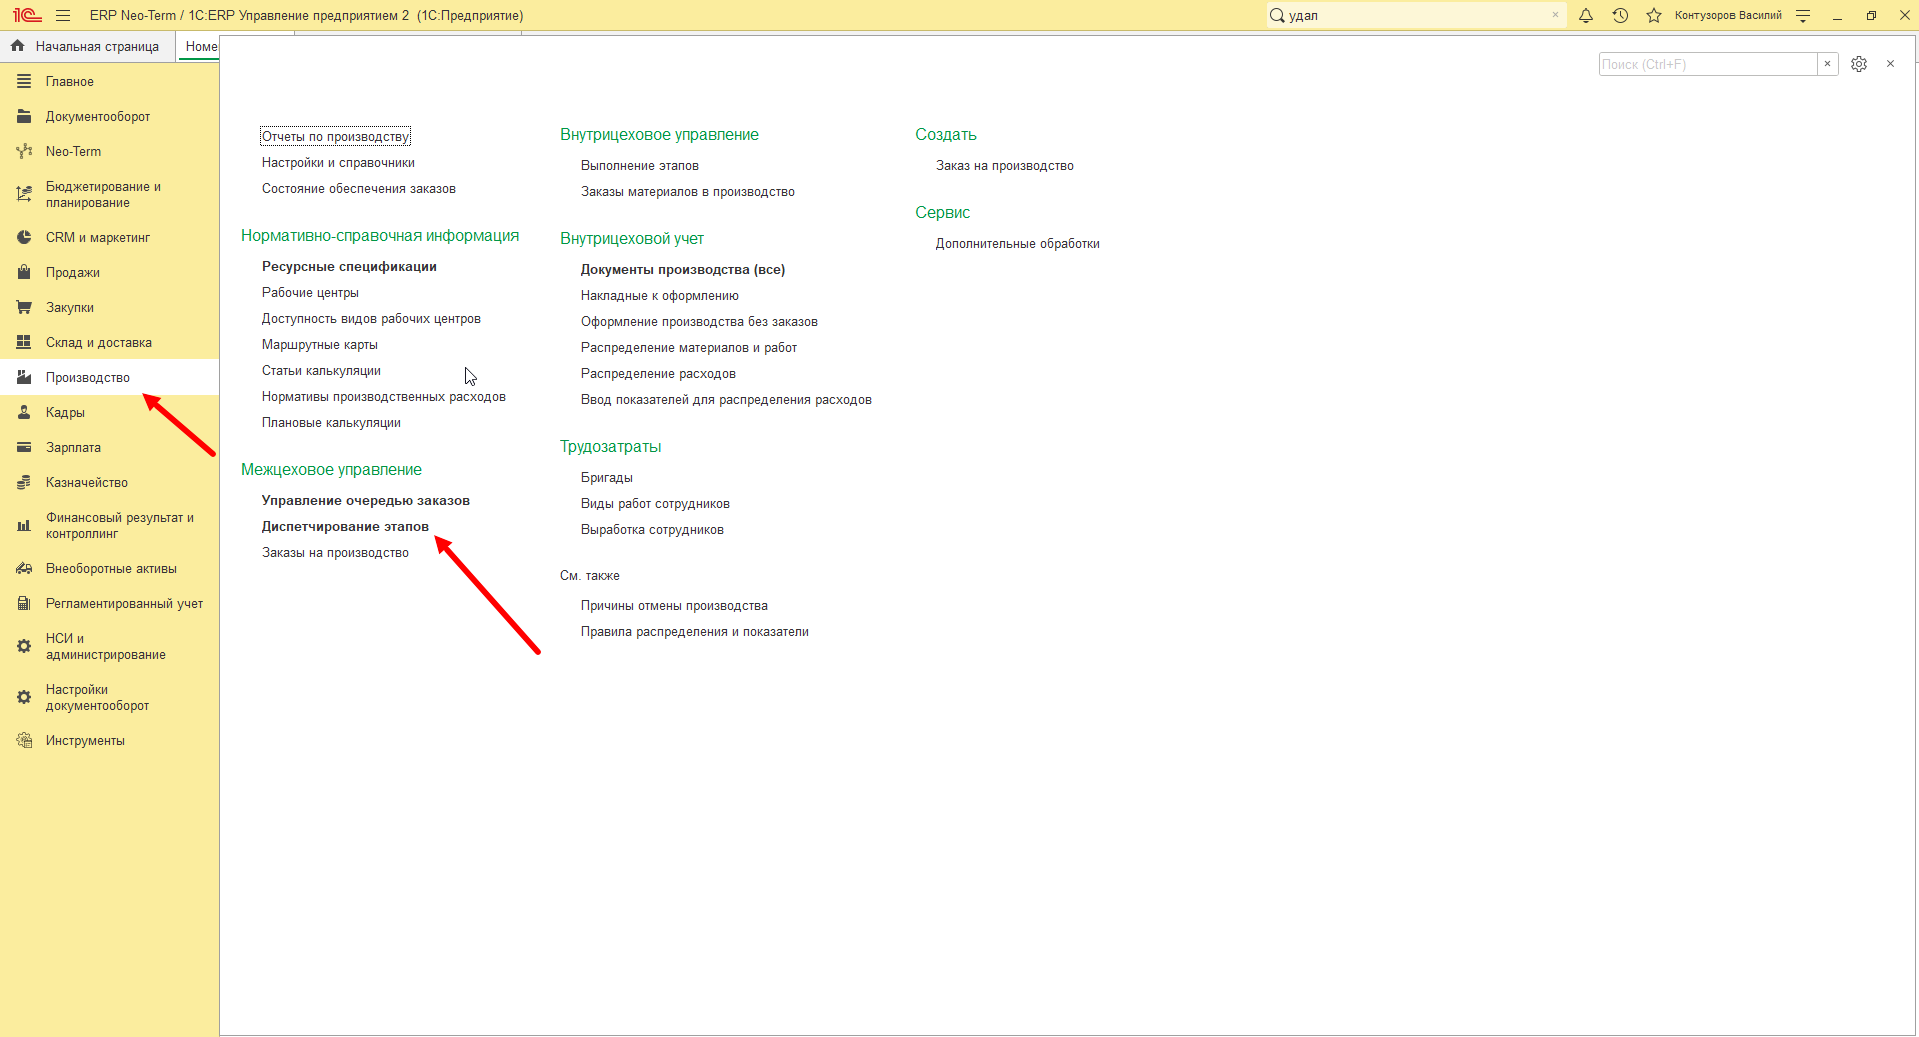Open the Инструменты section
The height and width of the screenshot is (1037, 1919).
[109, 741]
